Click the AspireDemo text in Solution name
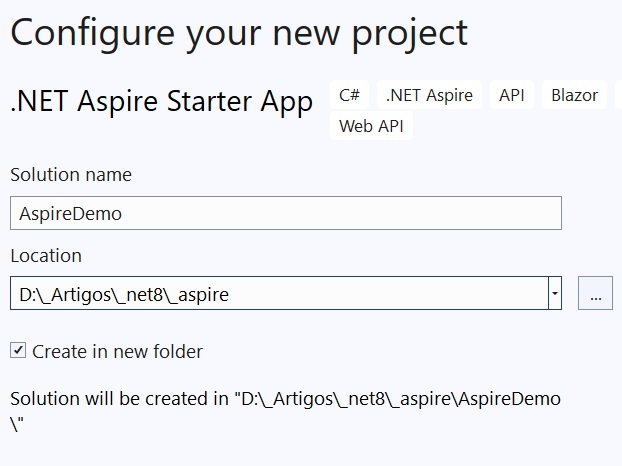The image size is (622, 466). tap(71, 214)
